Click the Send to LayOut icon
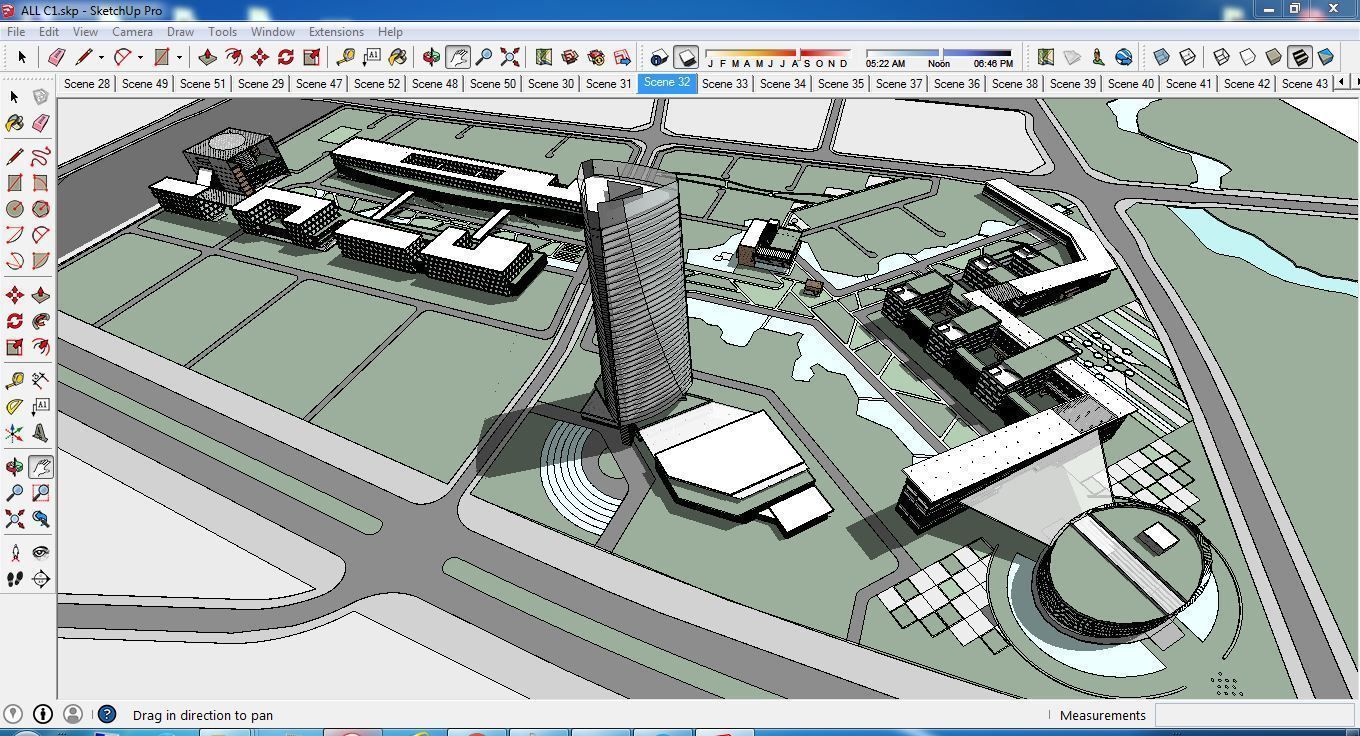 [622, 57]
